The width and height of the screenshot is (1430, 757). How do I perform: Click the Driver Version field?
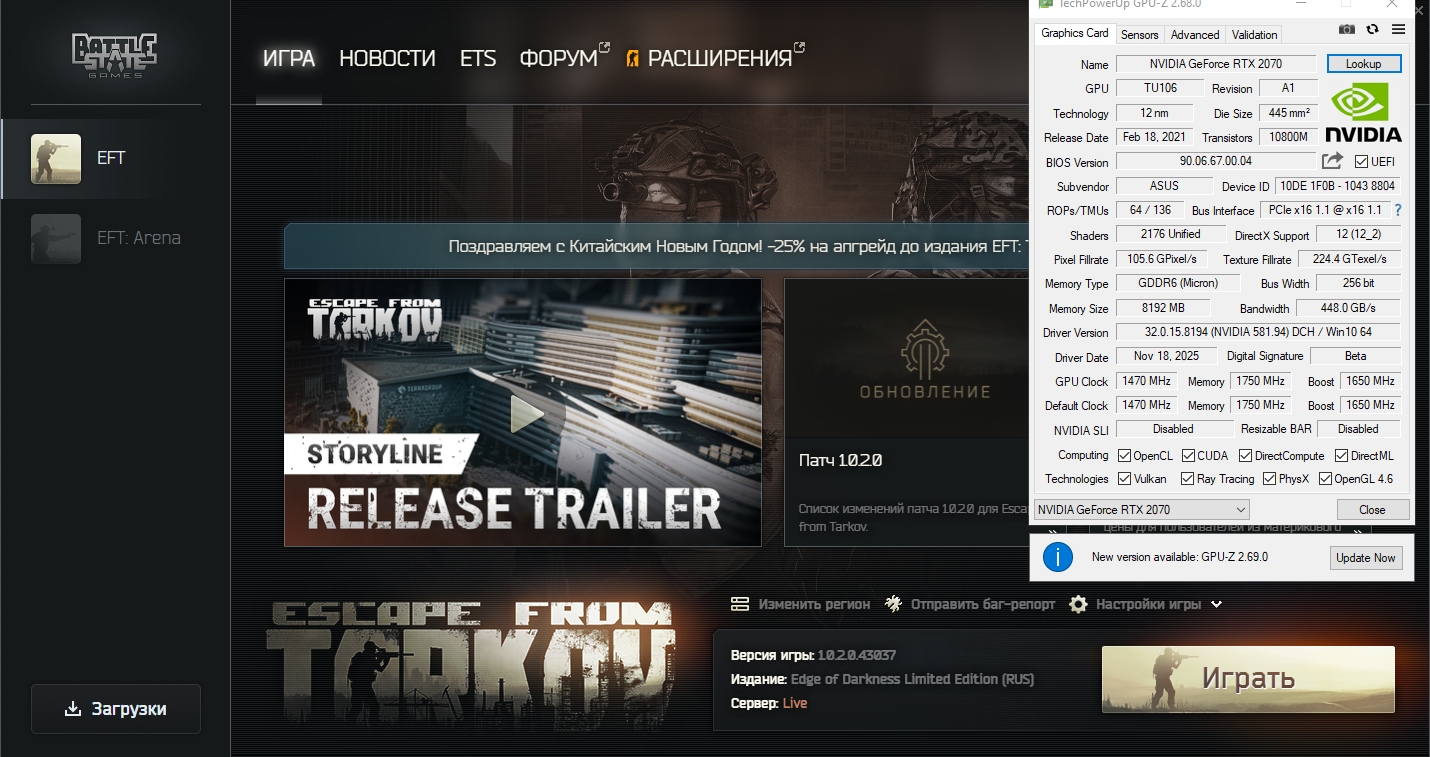[x=1258, y=332]
